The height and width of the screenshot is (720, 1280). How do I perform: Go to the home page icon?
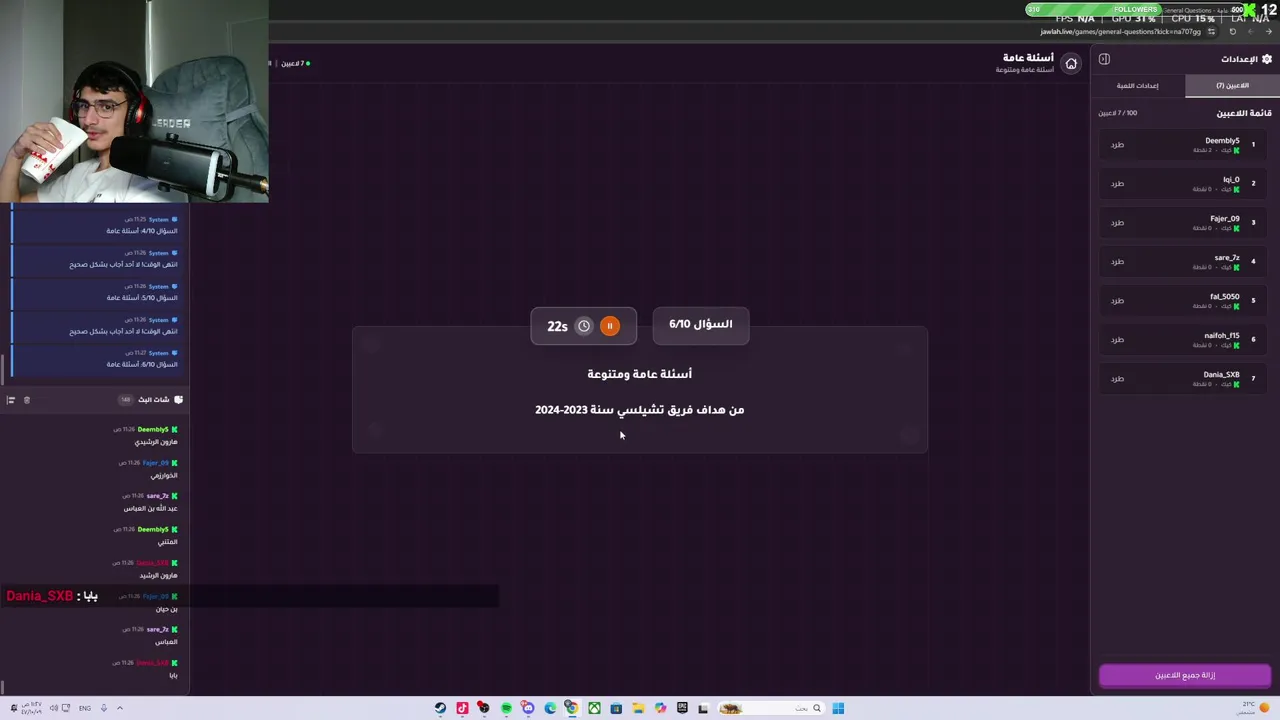(1071, 64)
